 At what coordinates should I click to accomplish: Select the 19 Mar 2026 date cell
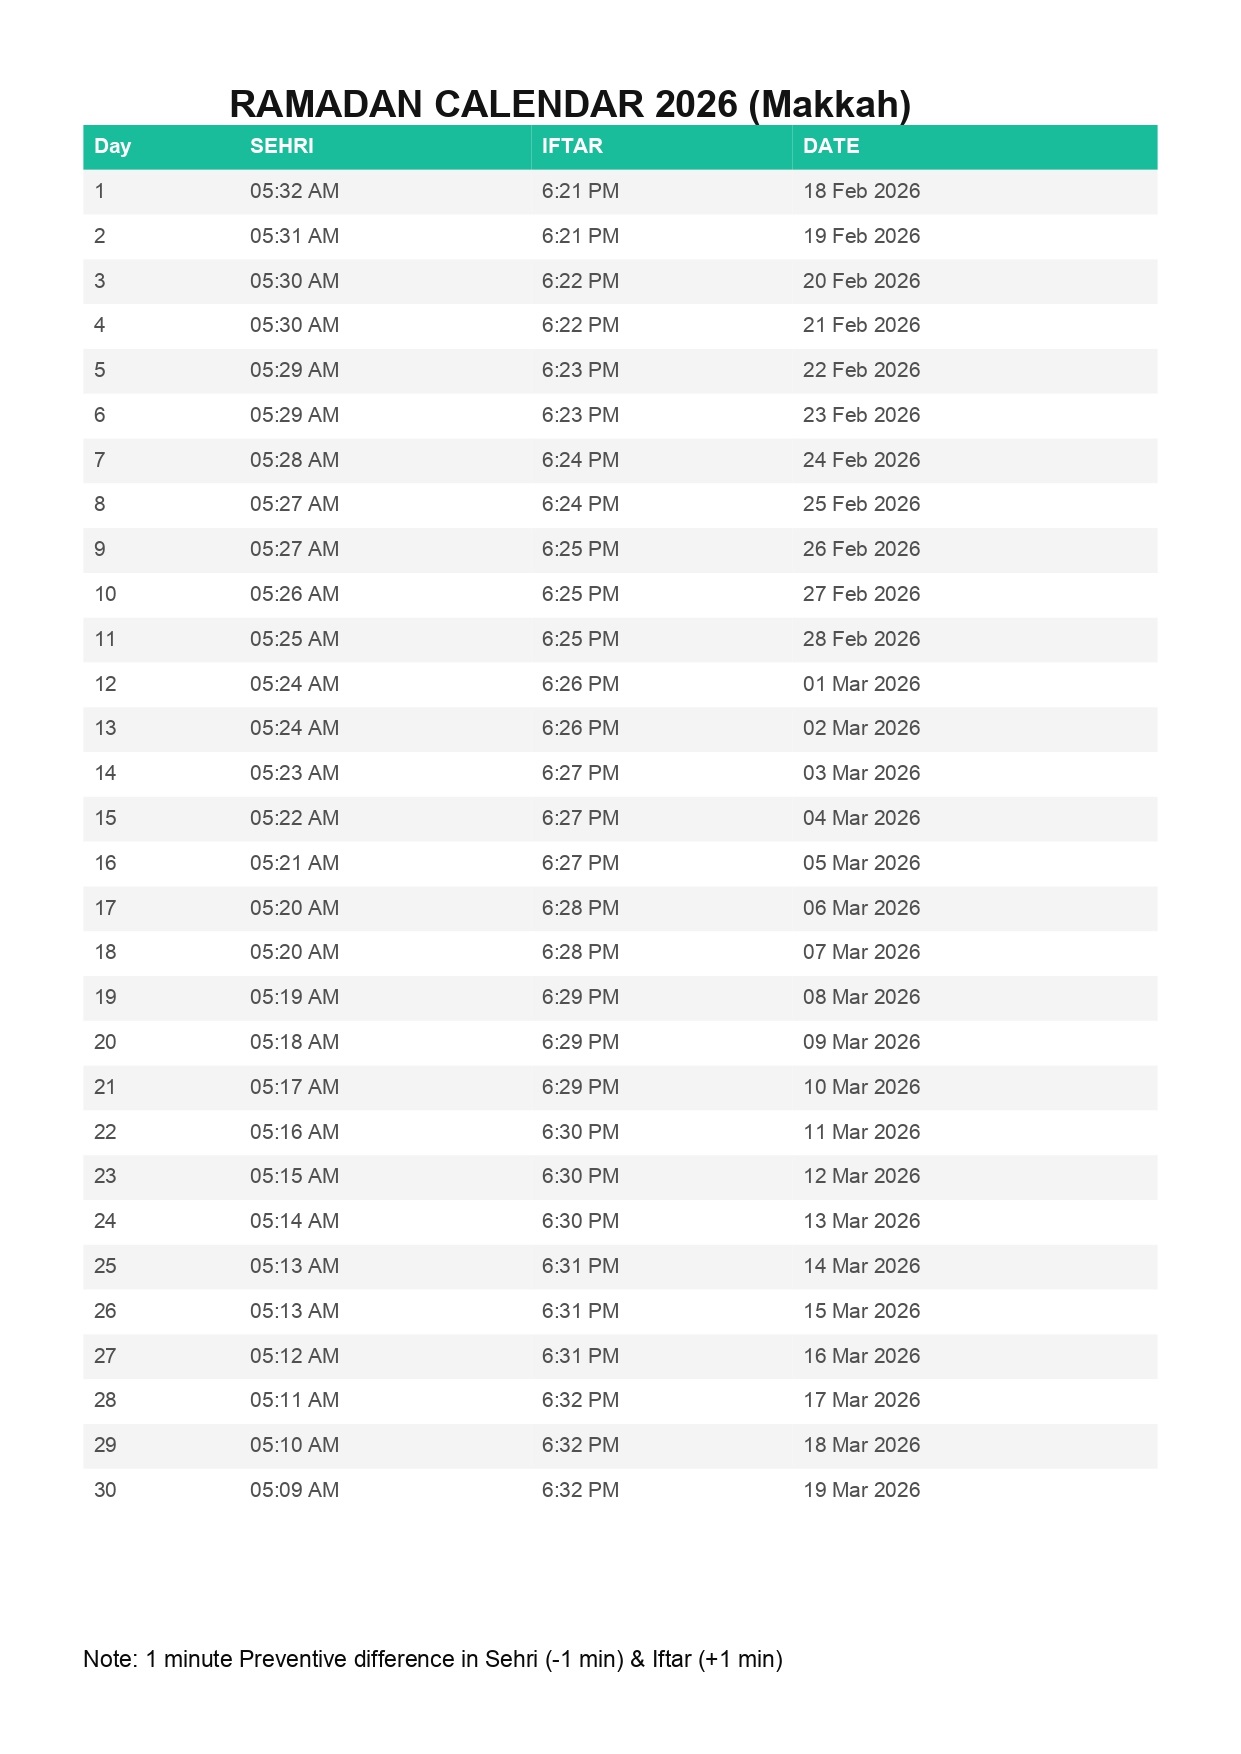tap(861, 1490)
